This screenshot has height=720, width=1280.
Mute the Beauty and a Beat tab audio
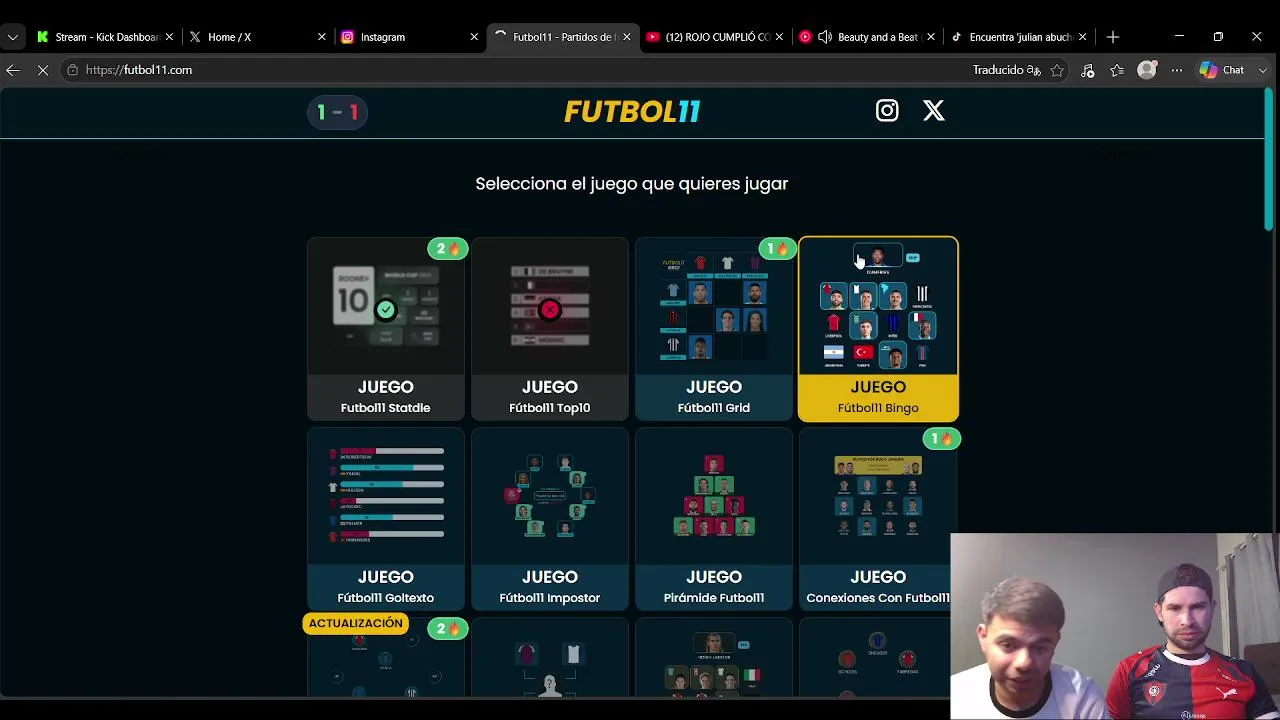pos(825,37)
